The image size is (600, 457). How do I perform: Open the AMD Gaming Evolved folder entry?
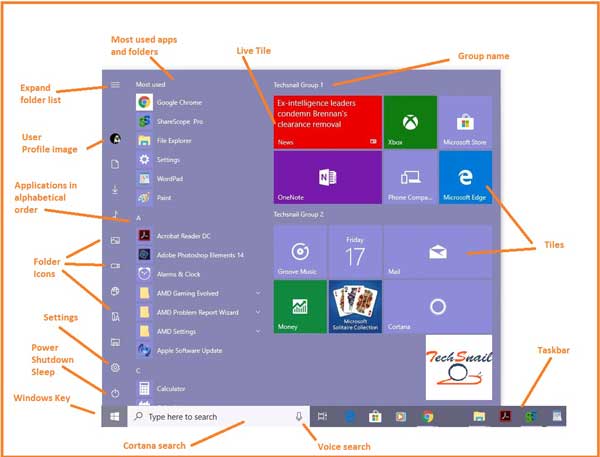point(198,293)
